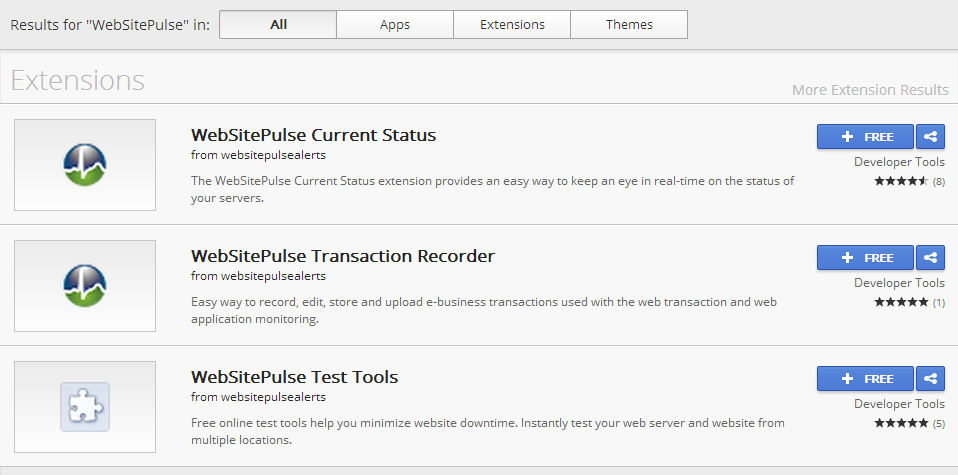The image size is (958, 475).
Task: Click the Test Tools description about website downtime
Action: click(488, 432)
